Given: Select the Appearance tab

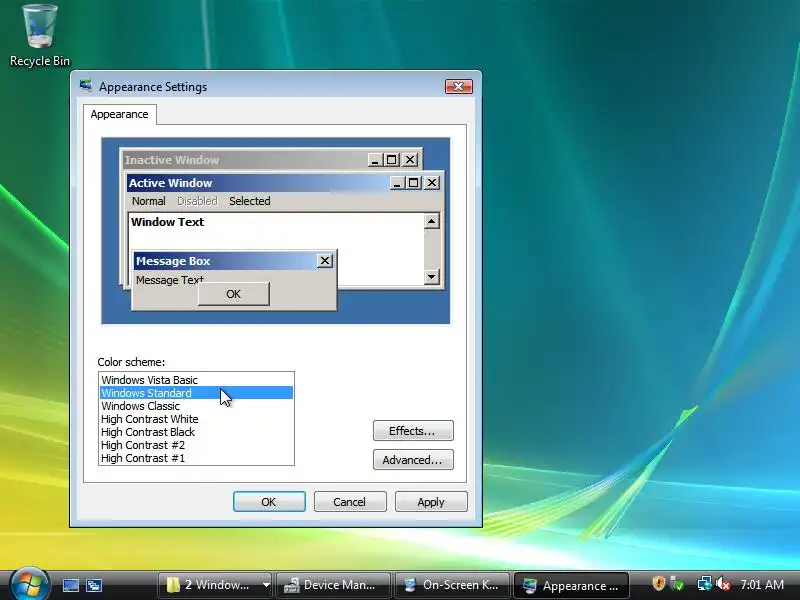Looking at the screenshot, I should coord(119,114).
